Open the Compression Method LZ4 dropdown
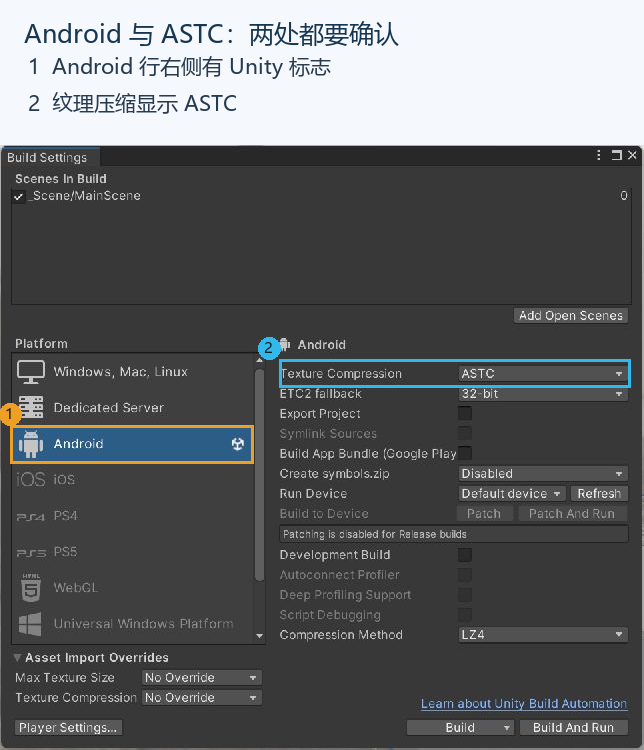The width and height of the screenshot is (644, 750). pyautogui.click(x=543, y=635)
